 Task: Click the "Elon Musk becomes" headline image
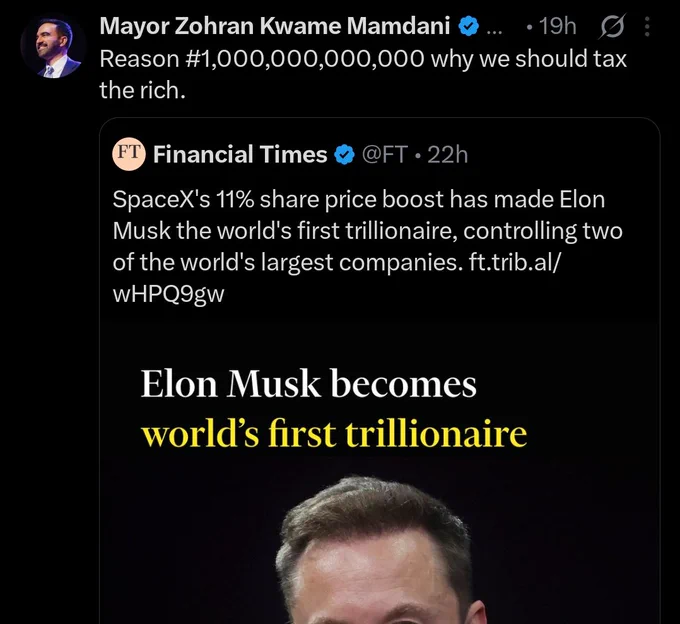coord(308,384)
